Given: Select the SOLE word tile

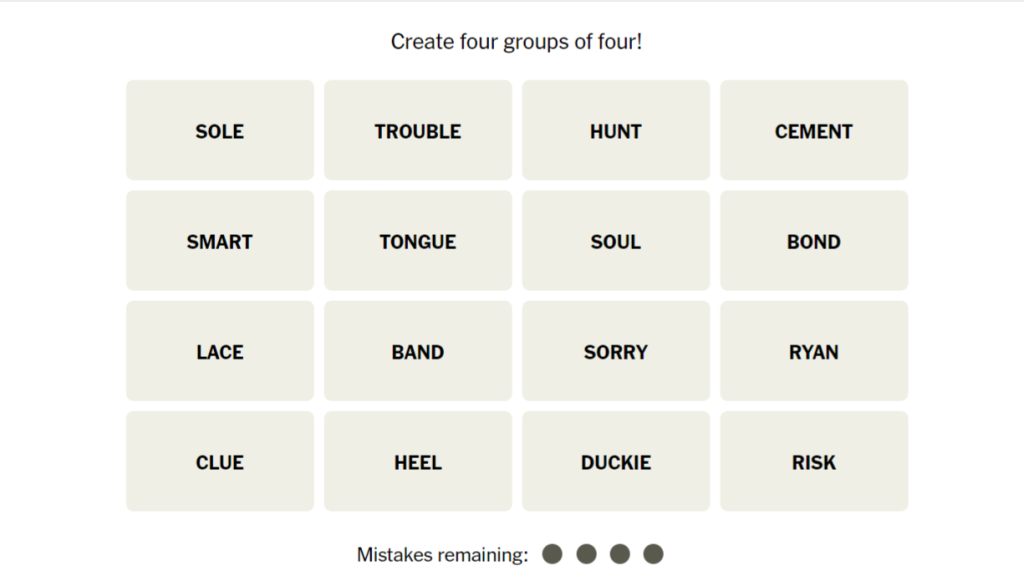Looking at the screenshot, I should click(x=220, y=131).
